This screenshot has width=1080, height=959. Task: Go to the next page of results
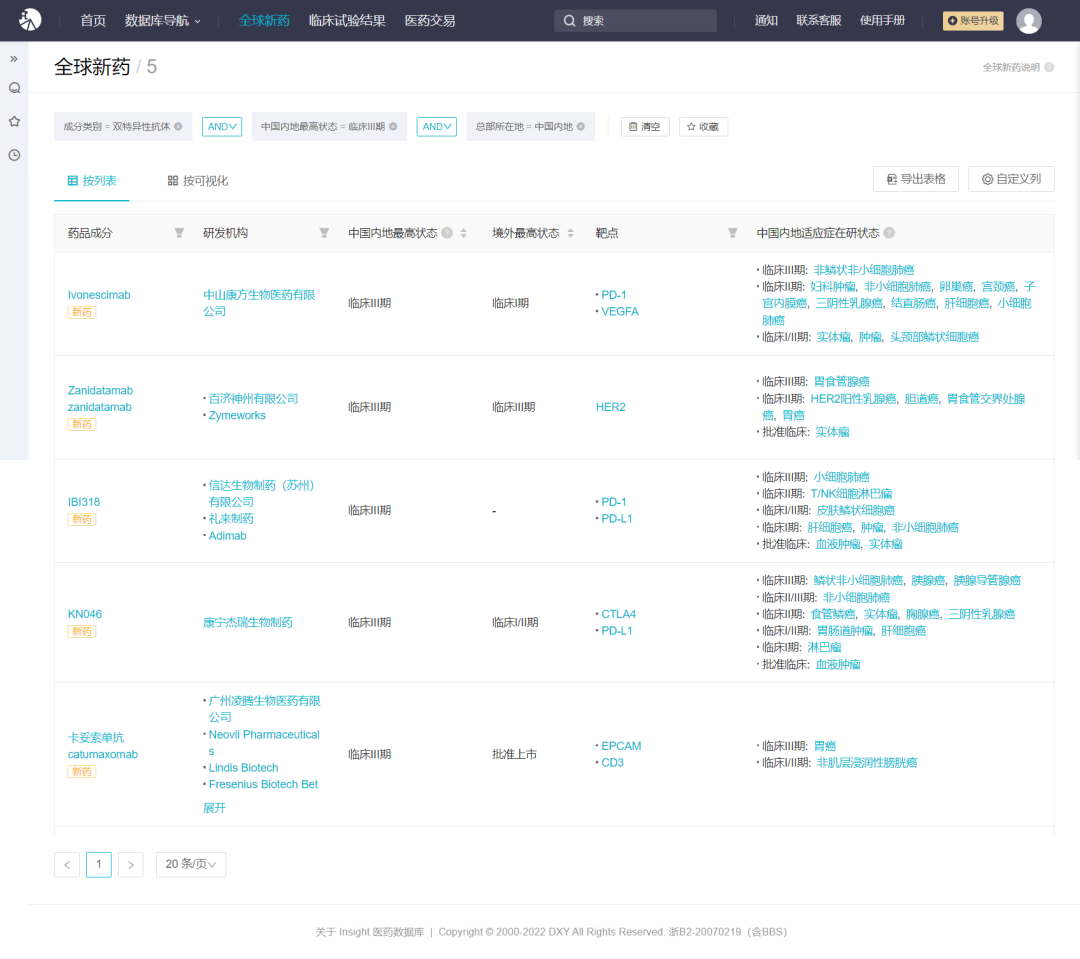[x=131, y=865]
